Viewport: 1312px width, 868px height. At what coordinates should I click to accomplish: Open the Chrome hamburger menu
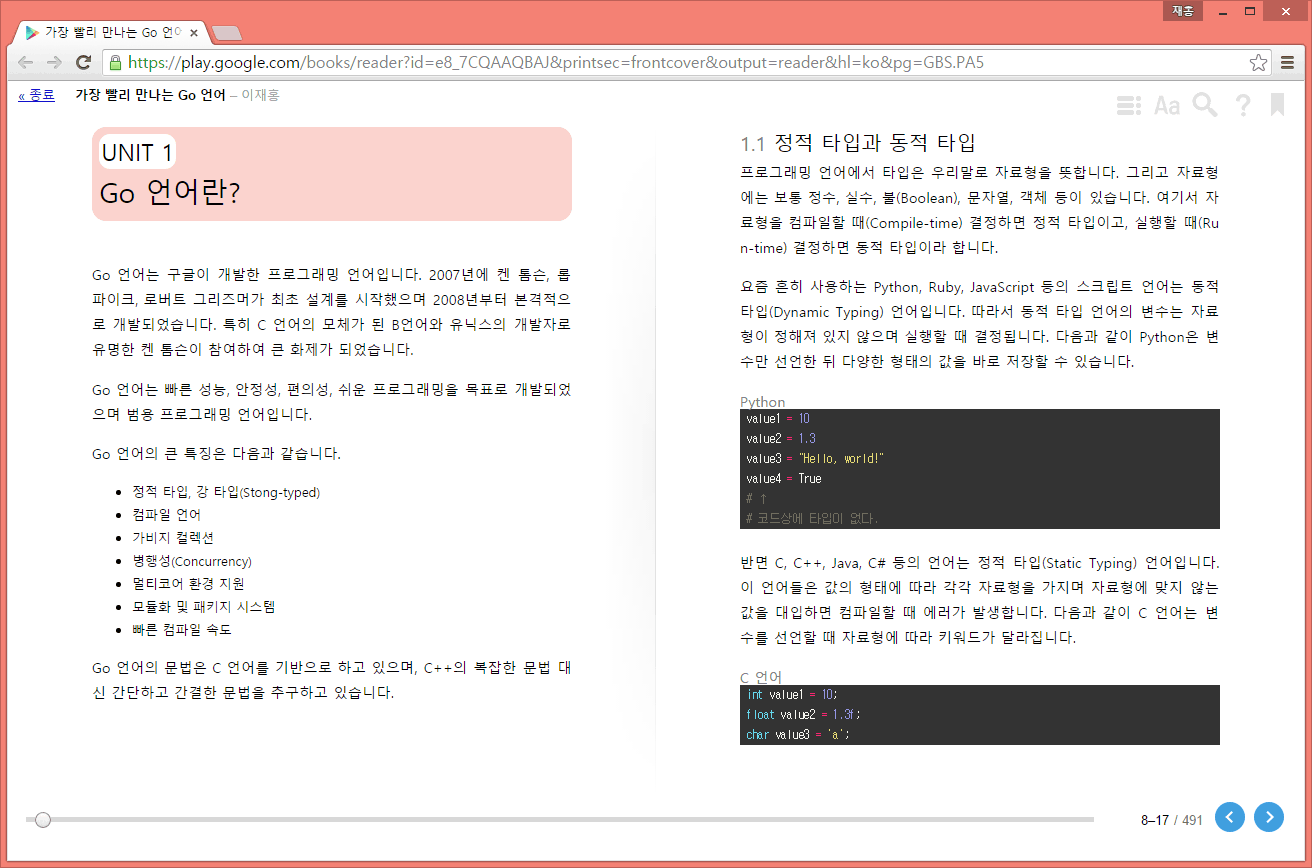(x=1288, y=63)
